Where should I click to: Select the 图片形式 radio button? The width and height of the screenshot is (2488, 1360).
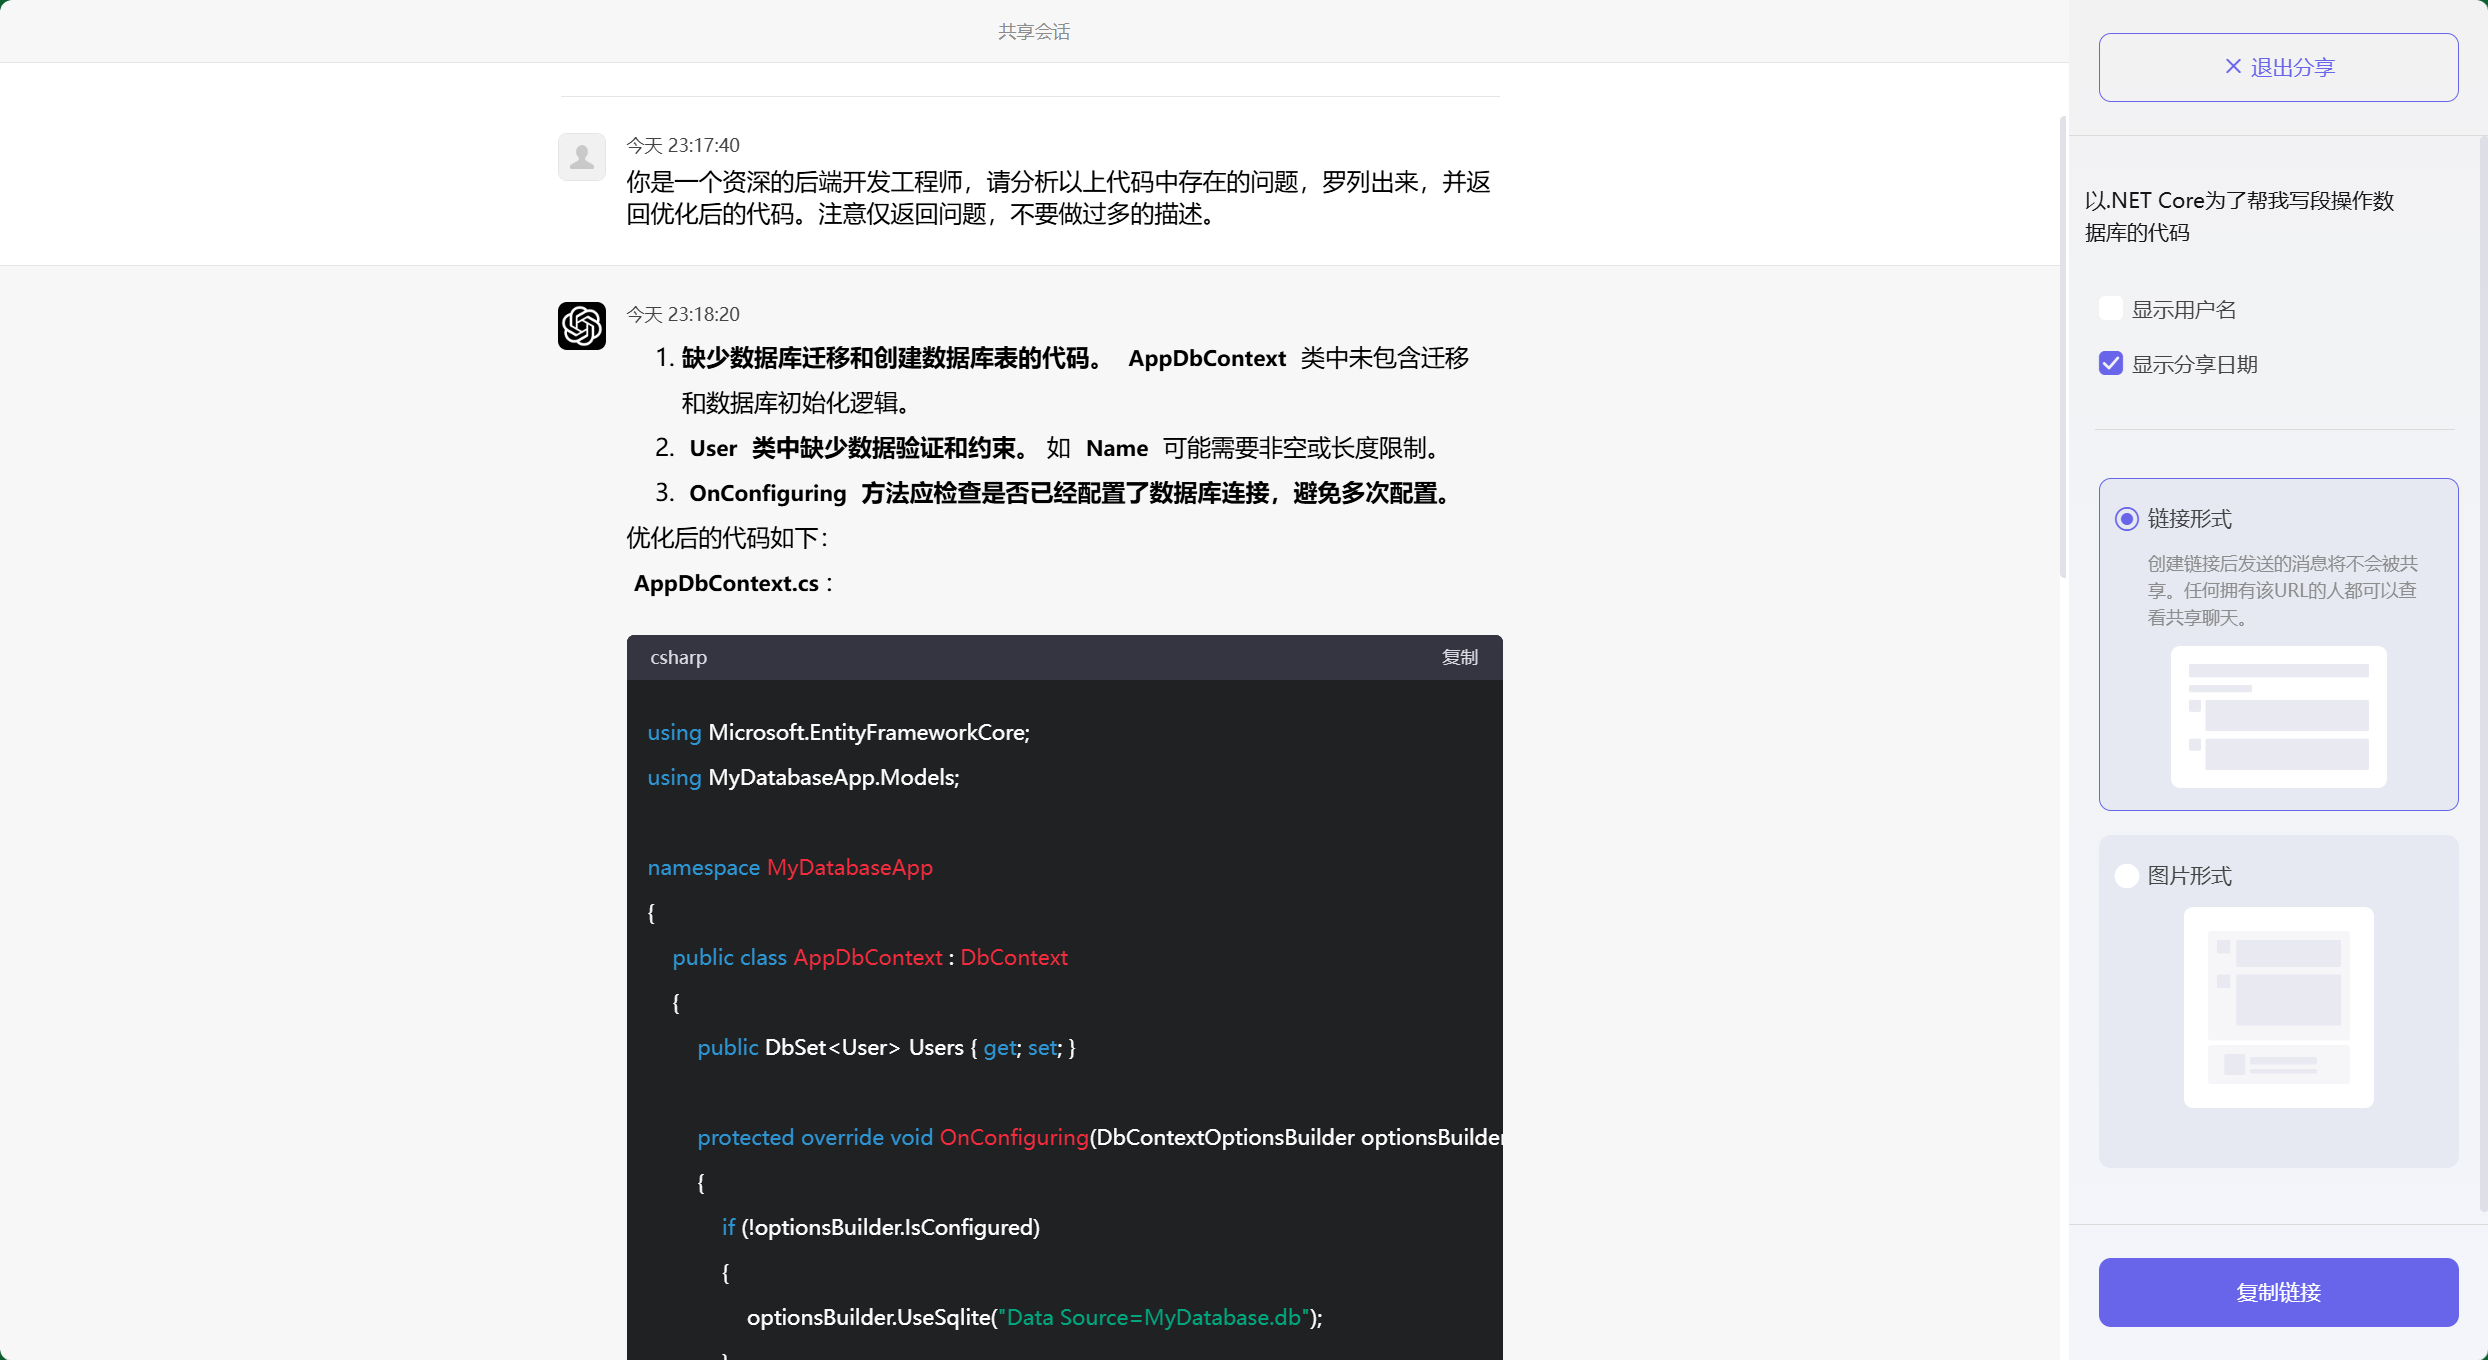pyautogui.click(x=2126, y=875)
